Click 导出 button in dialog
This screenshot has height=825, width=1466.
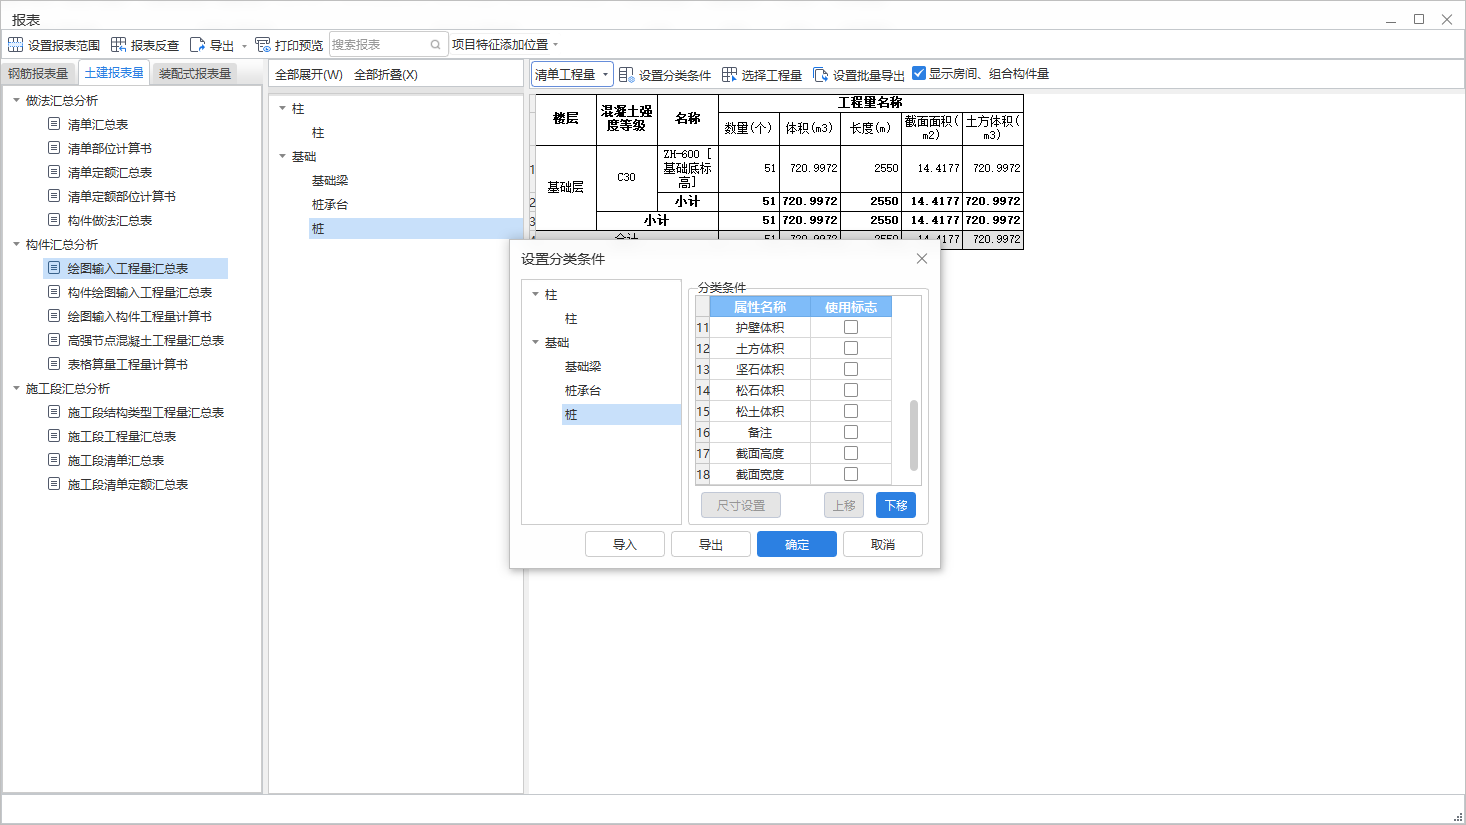pyautogui.click(x=711, y=544)
